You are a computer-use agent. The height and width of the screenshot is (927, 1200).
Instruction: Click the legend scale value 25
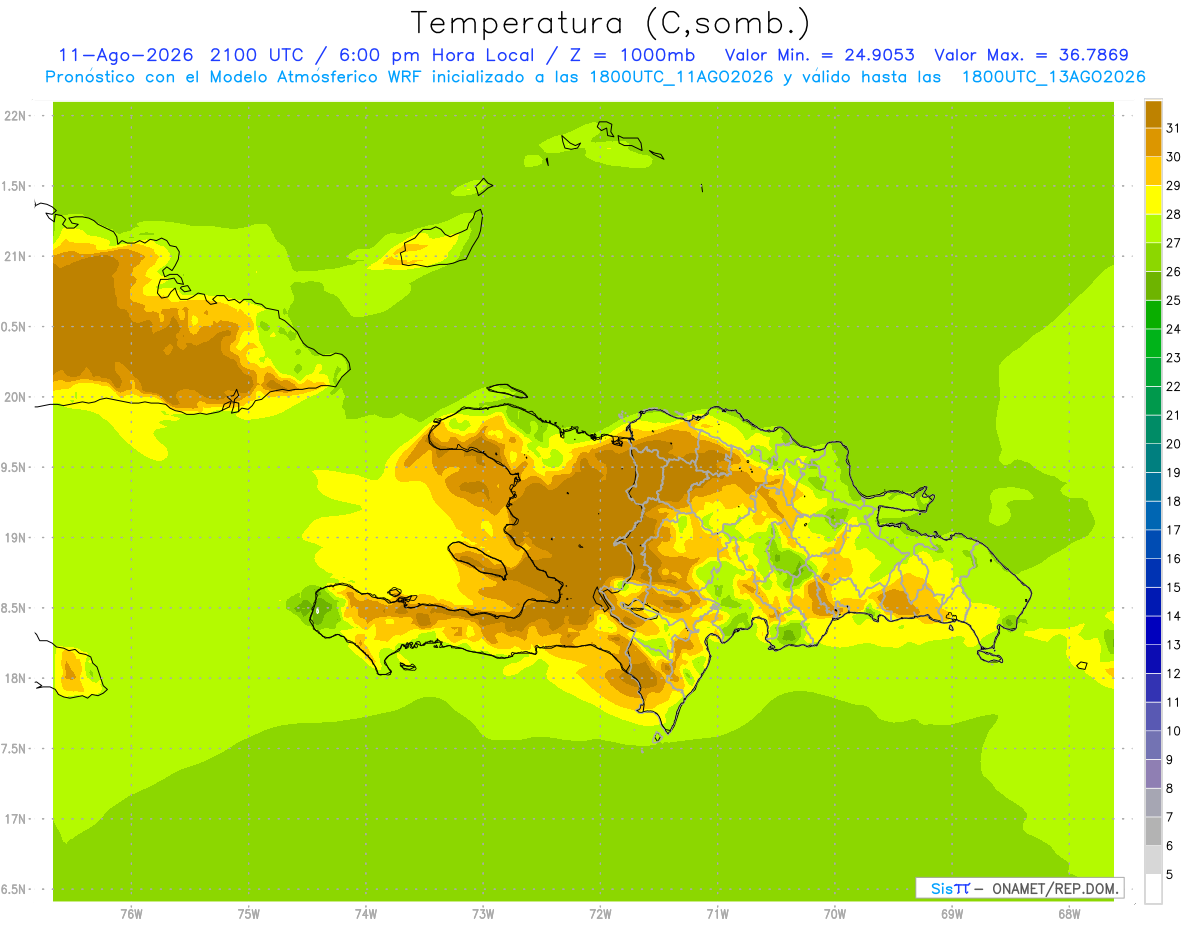point(1174,300)
